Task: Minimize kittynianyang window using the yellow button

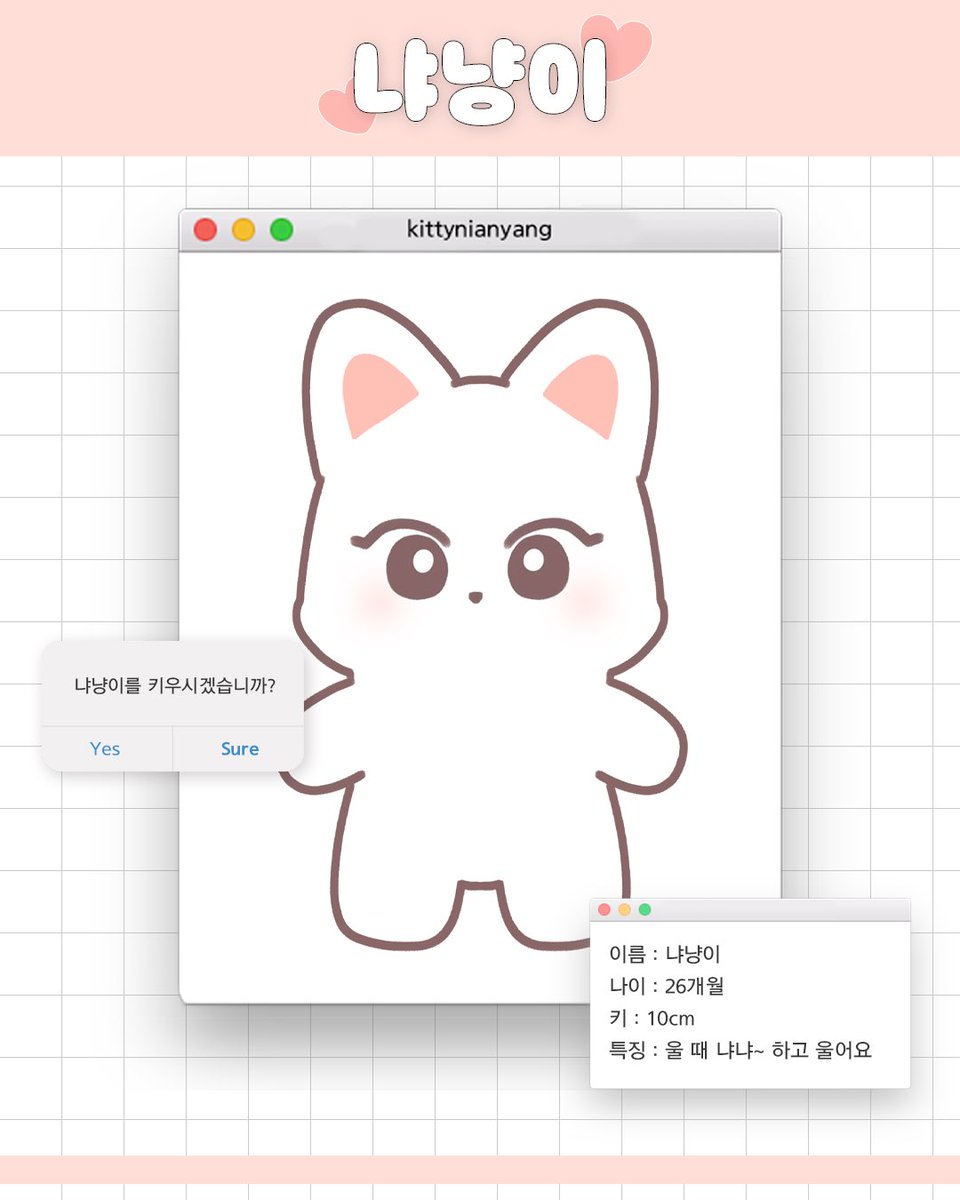Action: (243, 230)
